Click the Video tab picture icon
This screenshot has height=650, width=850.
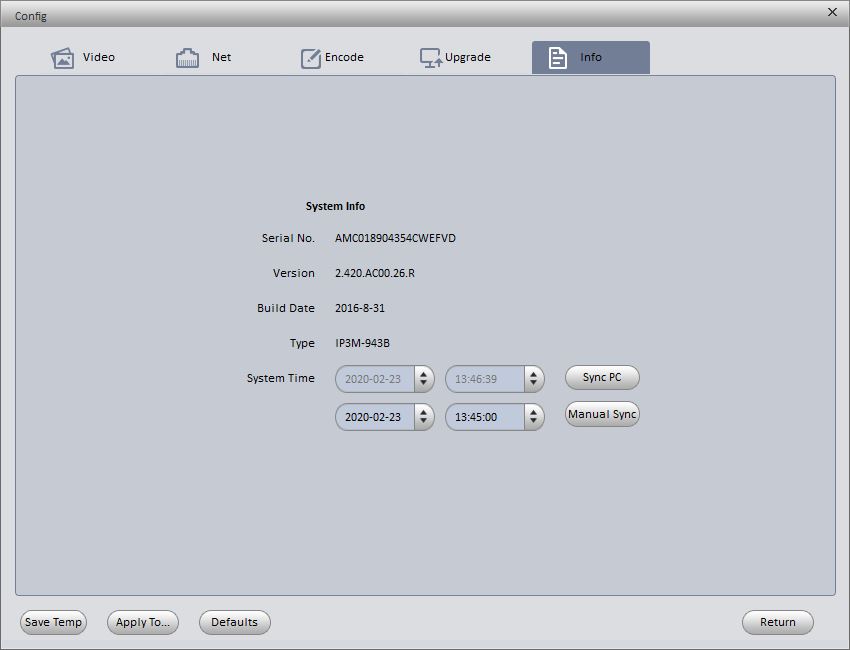(62, 57)
